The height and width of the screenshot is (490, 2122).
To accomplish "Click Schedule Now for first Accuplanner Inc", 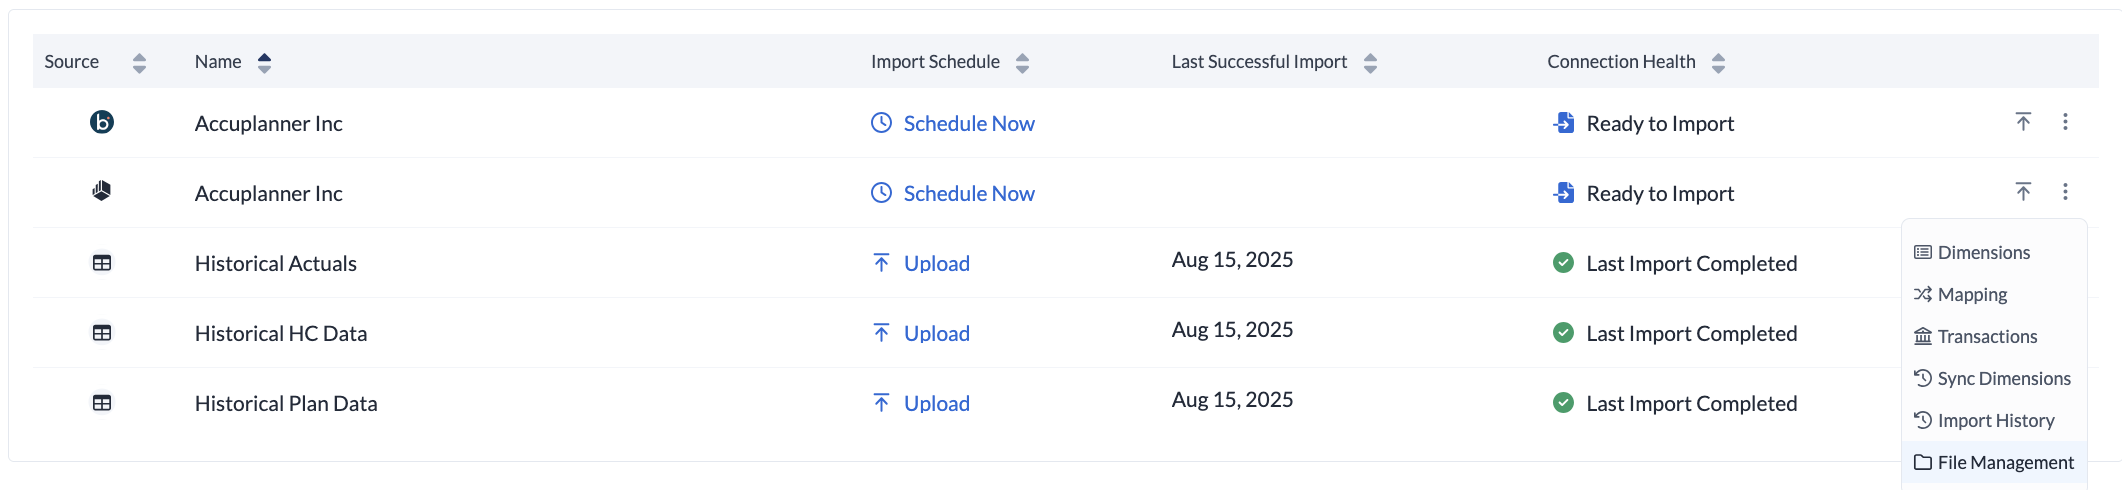I will (x=968, y=124).
